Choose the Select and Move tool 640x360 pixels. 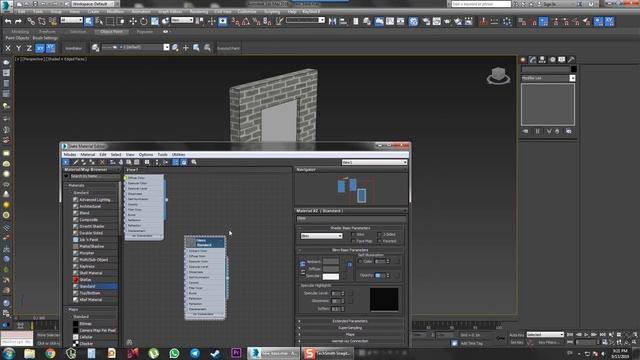click(x=133, y=21)
